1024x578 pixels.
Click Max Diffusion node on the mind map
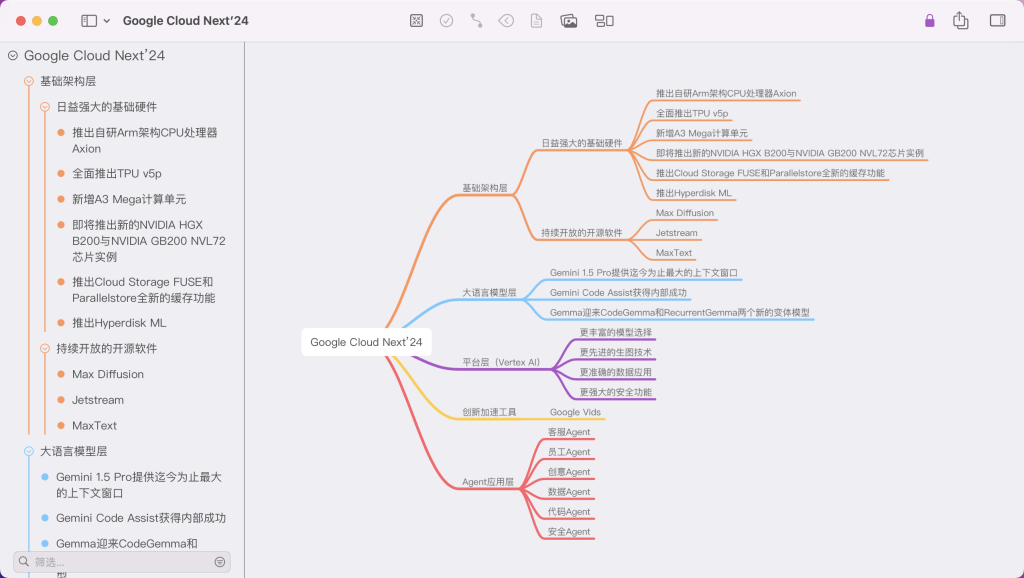[x=685, y=213]
